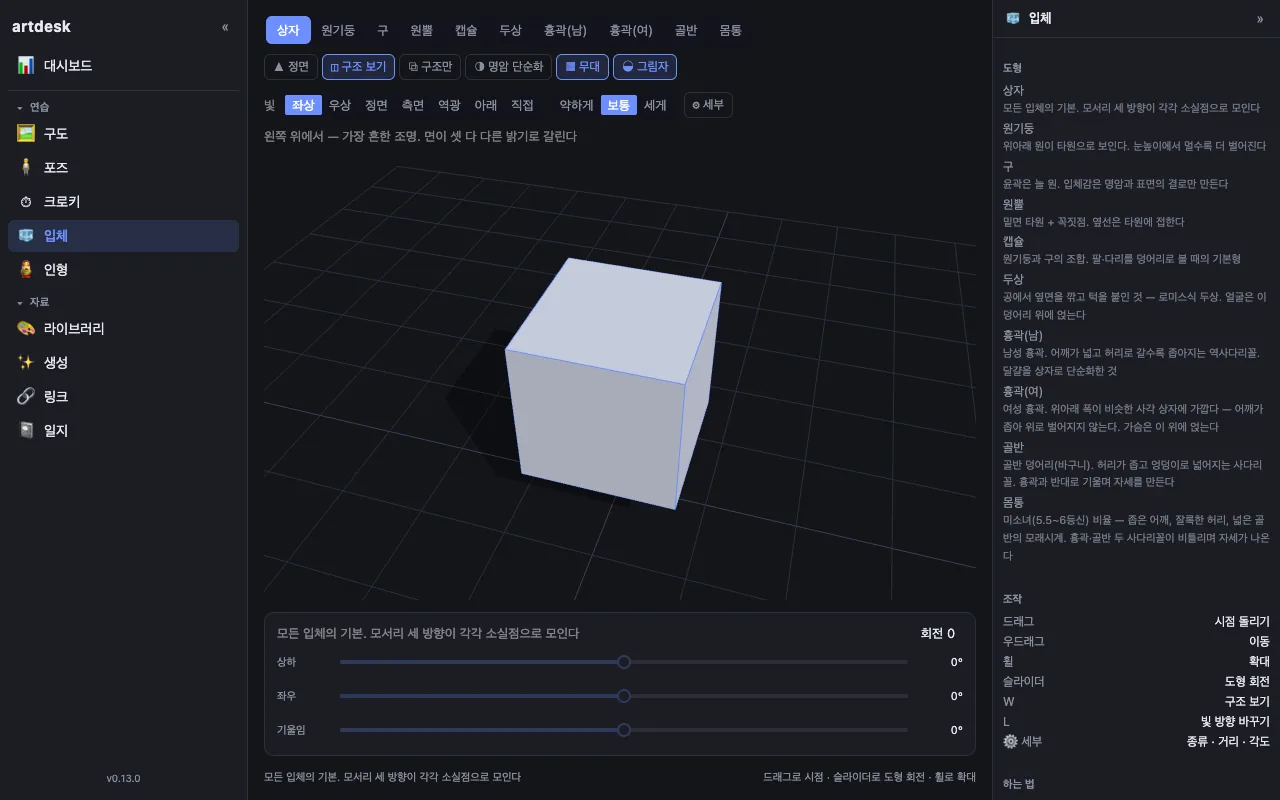Screen dimensions: 1280x800
Task: Open the 흉곽(남) shape tab
Action: coord(565,31)
